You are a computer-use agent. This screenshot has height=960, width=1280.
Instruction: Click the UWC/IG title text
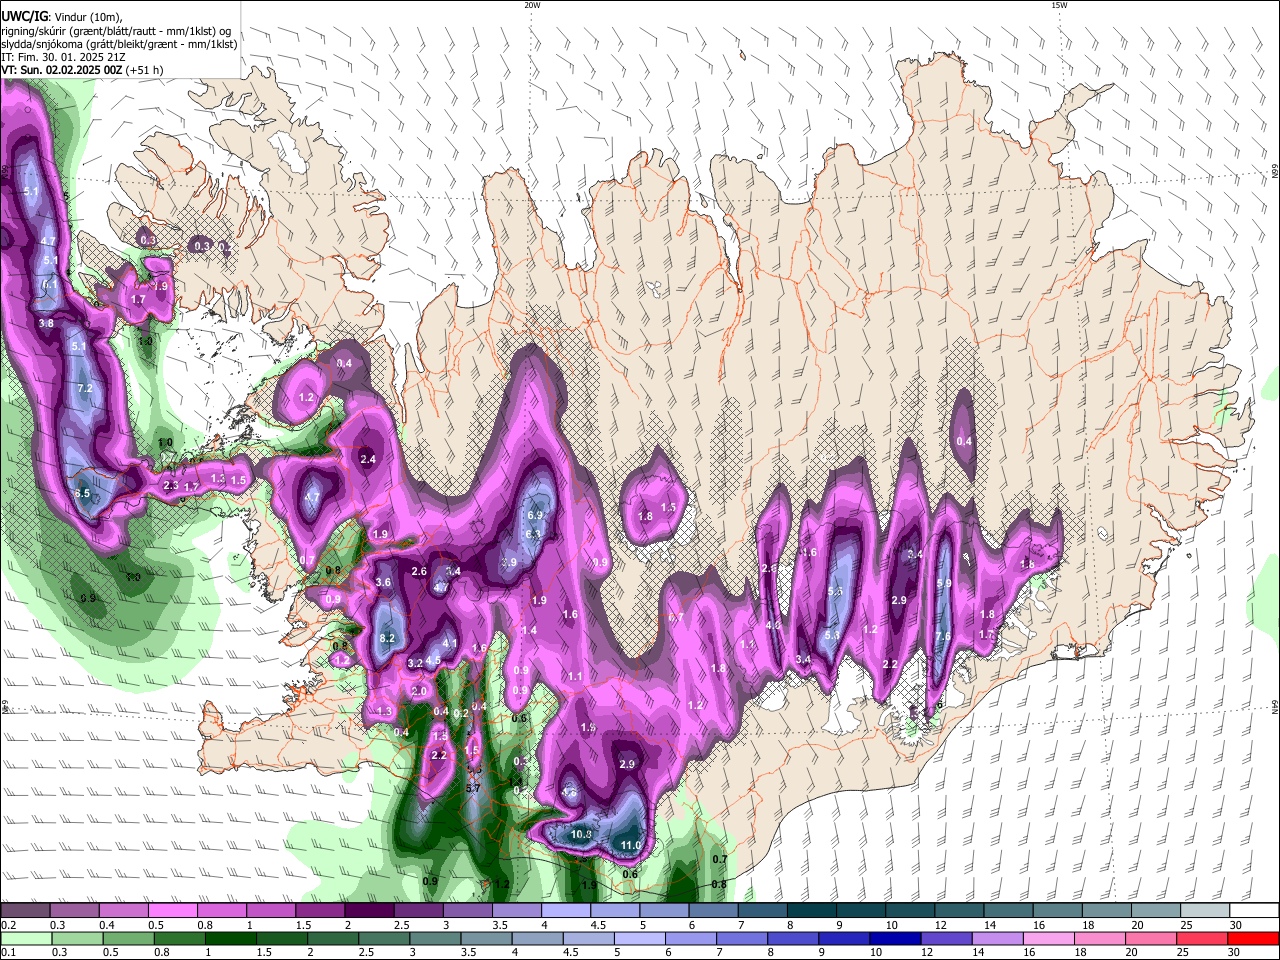(24, 15)
